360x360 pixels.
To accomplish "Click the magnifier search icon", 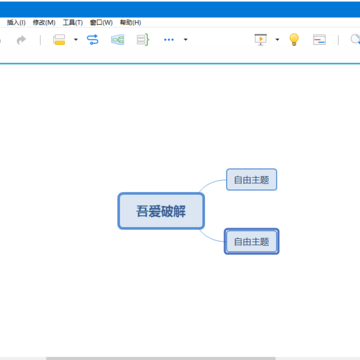I will point(355,40).
